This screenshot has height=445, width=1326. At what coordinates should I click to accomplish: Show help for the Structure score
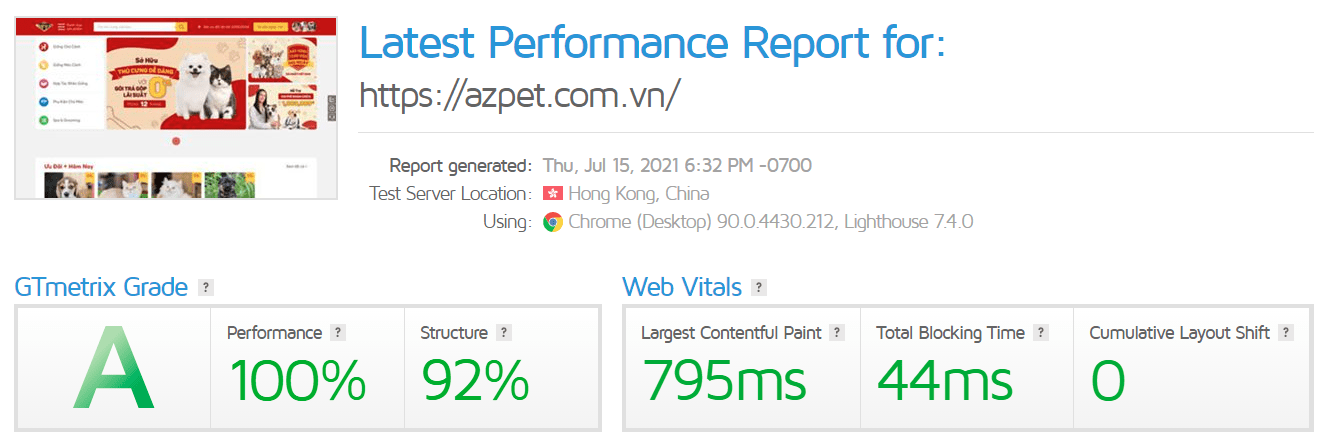click(504, 333)
